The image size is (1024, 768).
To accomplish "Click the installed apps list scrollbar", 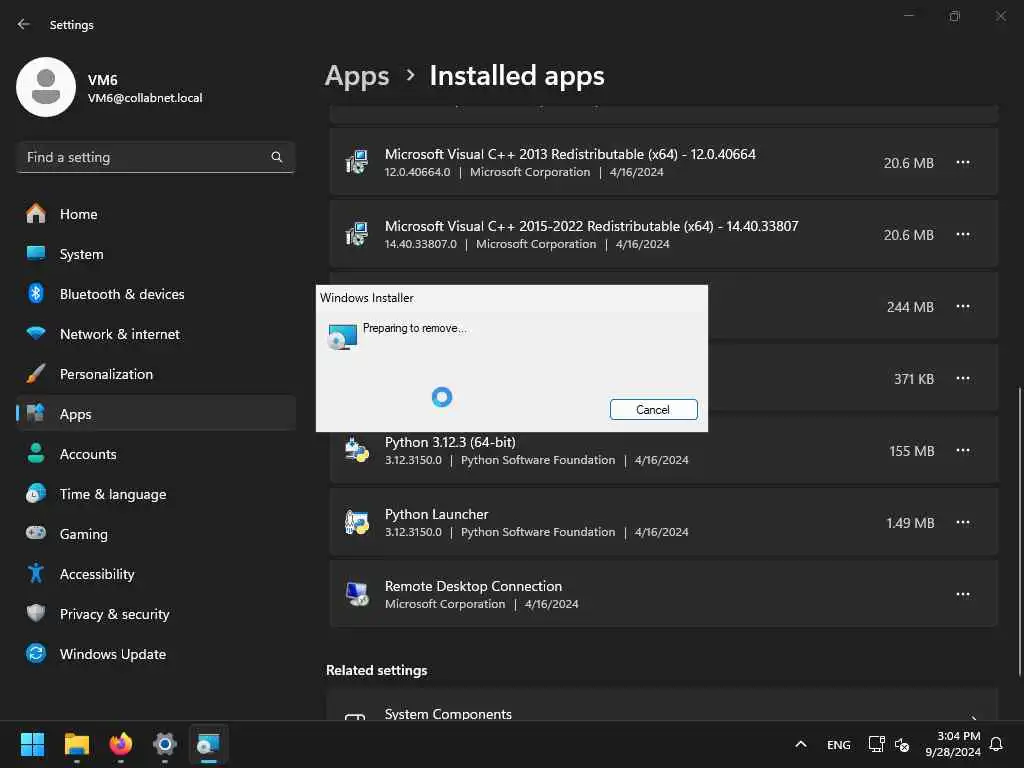I will tap(1019, 532).
